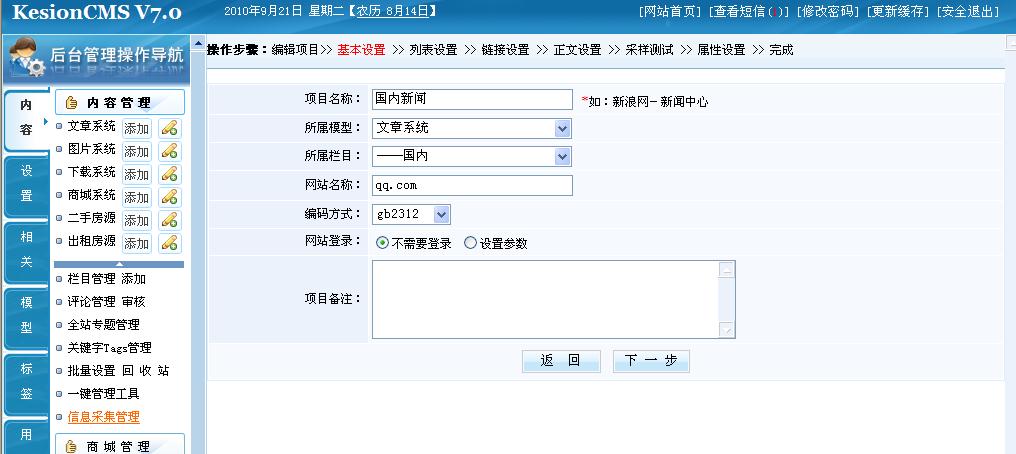The image size is (1016, 454).
Task: Open 商城系统 in the sidebar
Action: pos(91,195)
